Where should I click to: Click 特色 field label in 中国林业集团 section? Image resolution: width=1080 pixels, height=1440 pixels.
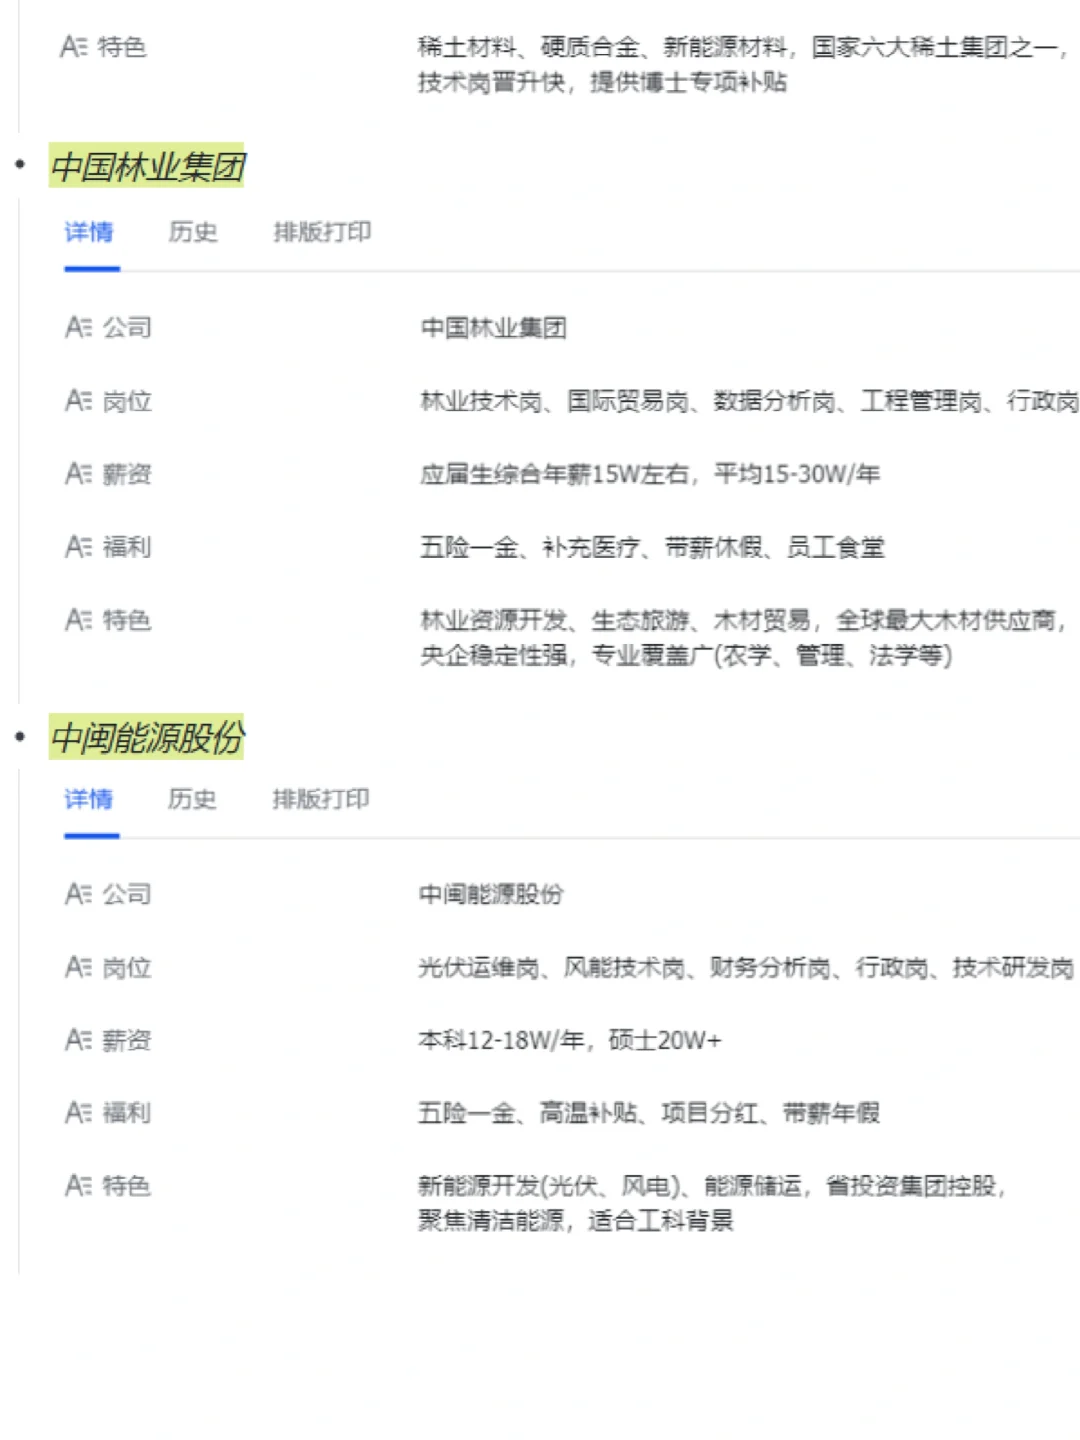(127, 620)
